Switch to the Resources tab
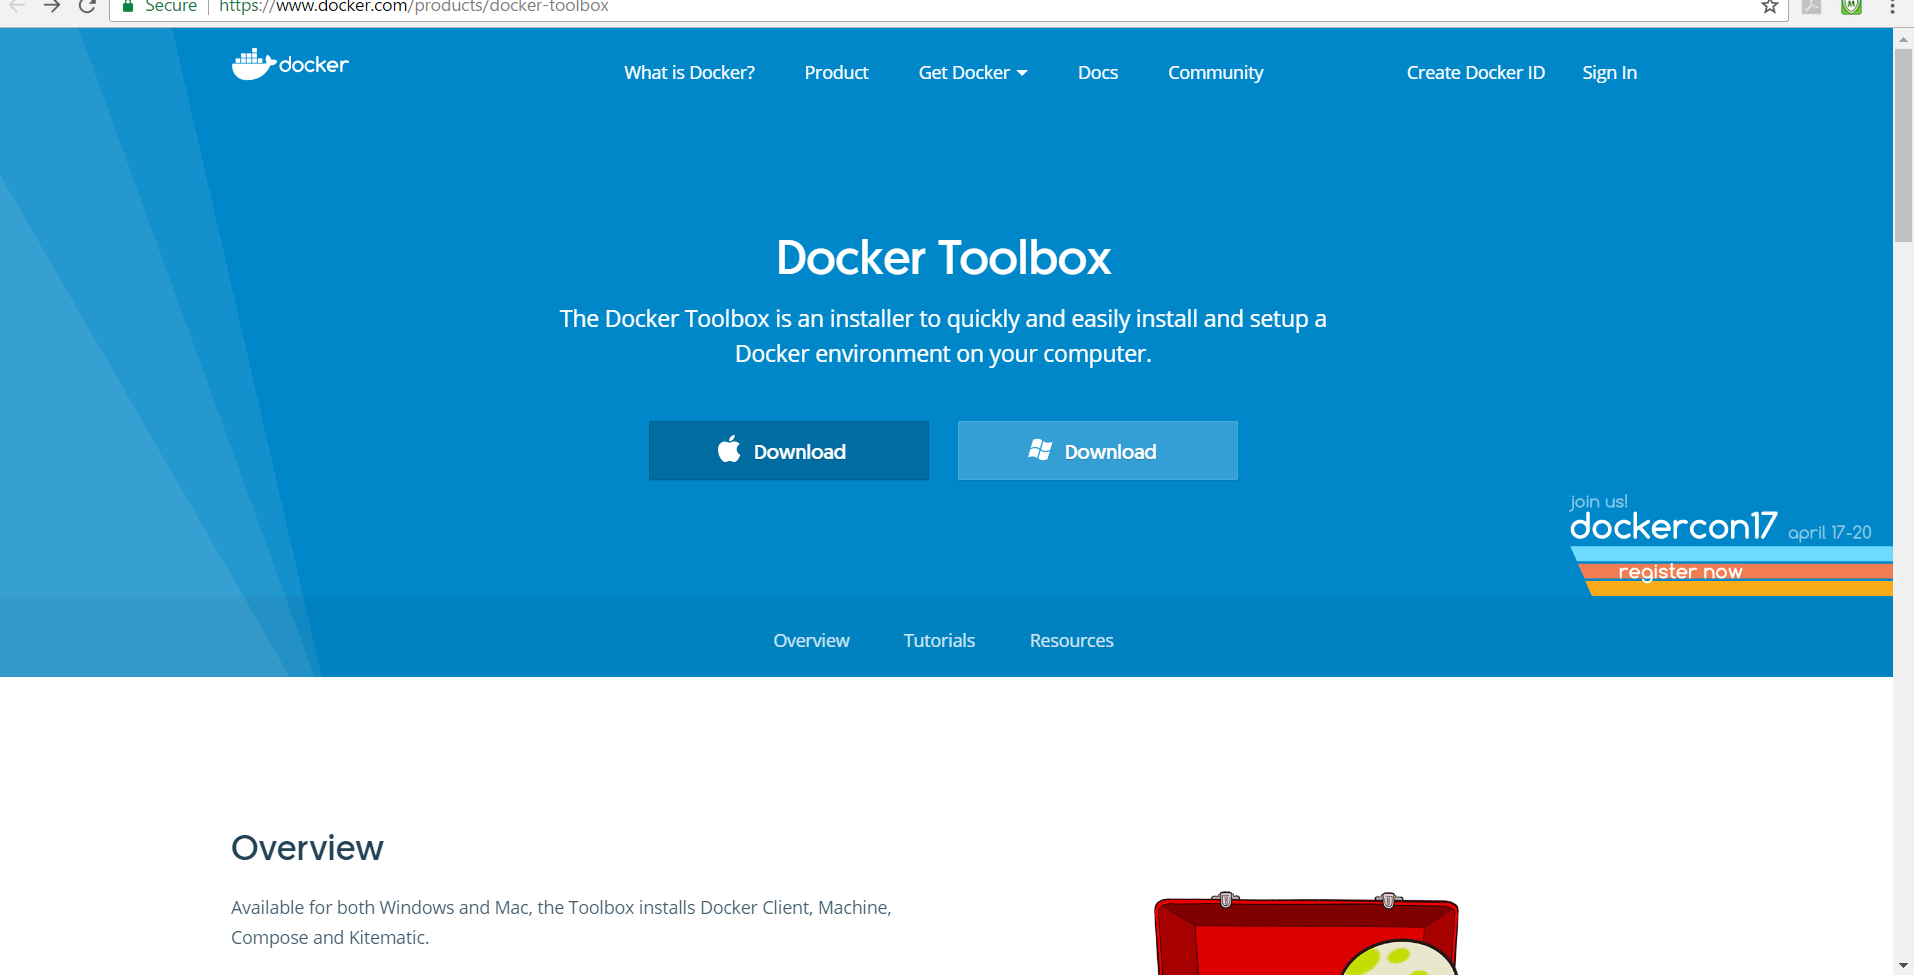Image resolution: width=1914 pixels, height=975 pixels. click(1071, 641)
